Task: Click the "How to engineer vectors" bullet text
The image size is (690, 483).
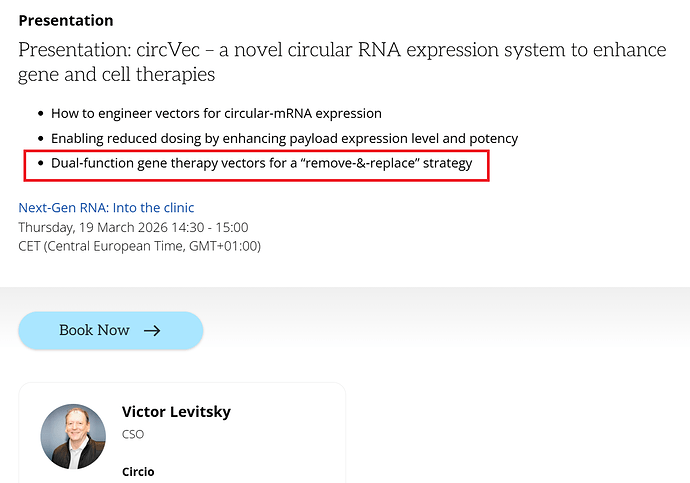Action: (x=216, y=114)
